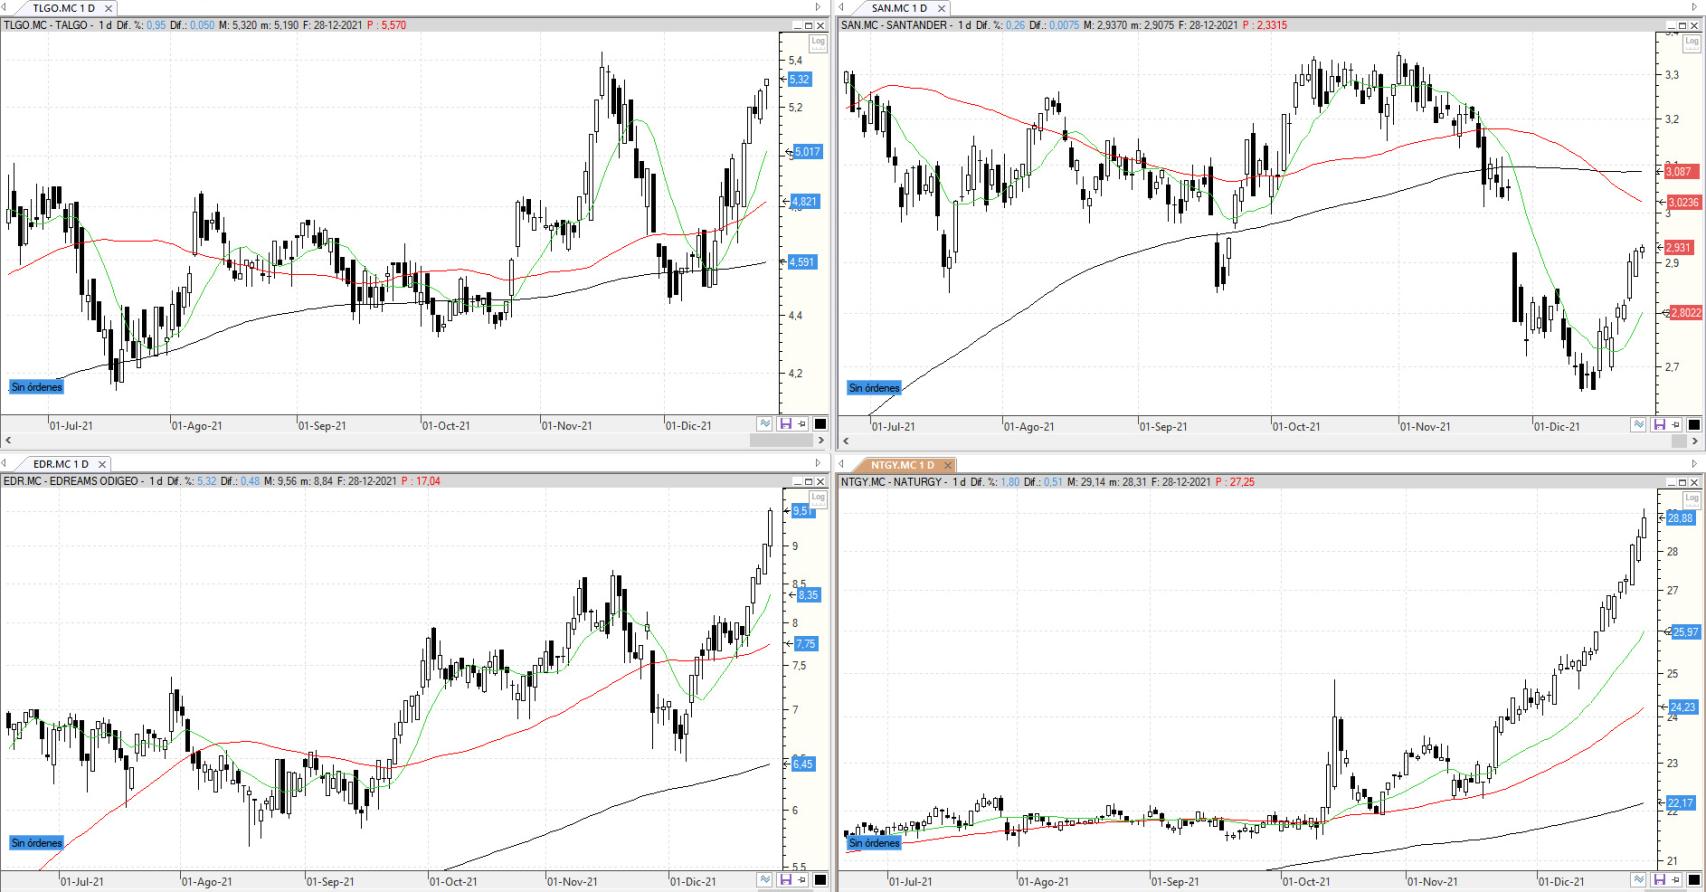
Task: Click the indicators wave icon in the TALGO chart
Action: 765,424
